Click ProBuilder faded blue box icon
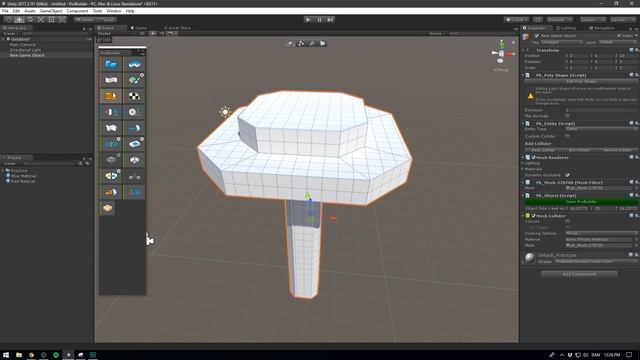Screen dimensions: 640x360 coord(134,192)
